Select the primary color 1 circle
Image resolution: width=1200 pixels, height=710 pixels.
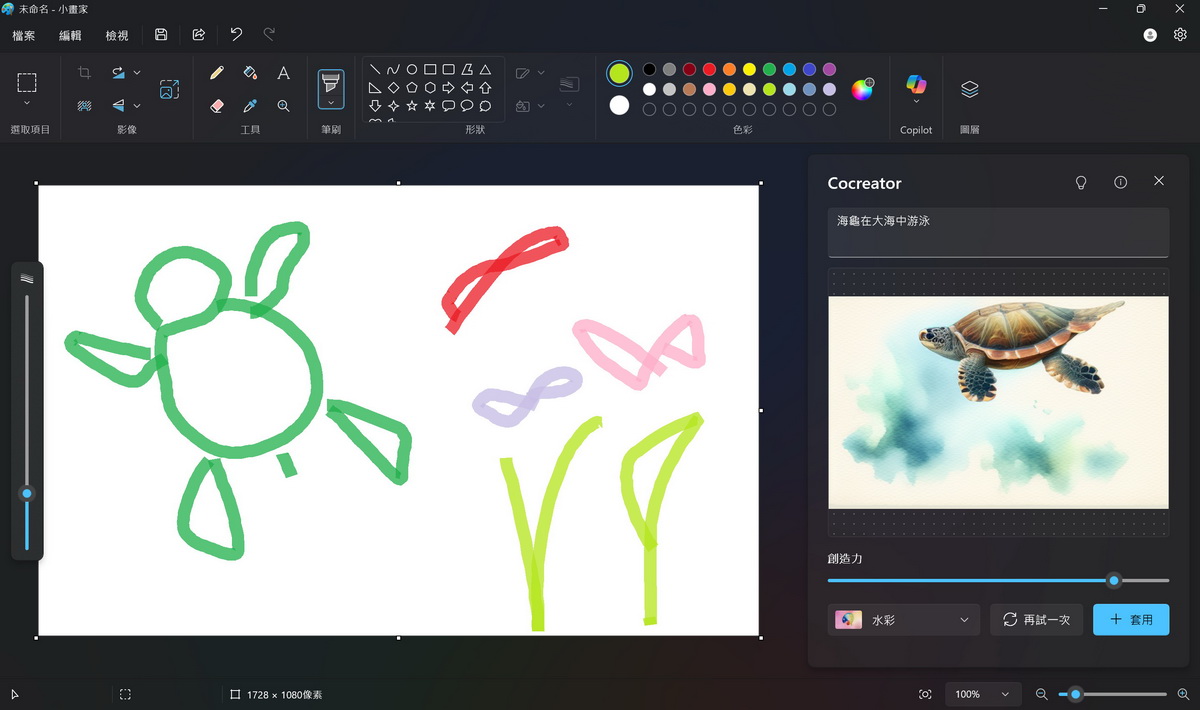point(619,73)
